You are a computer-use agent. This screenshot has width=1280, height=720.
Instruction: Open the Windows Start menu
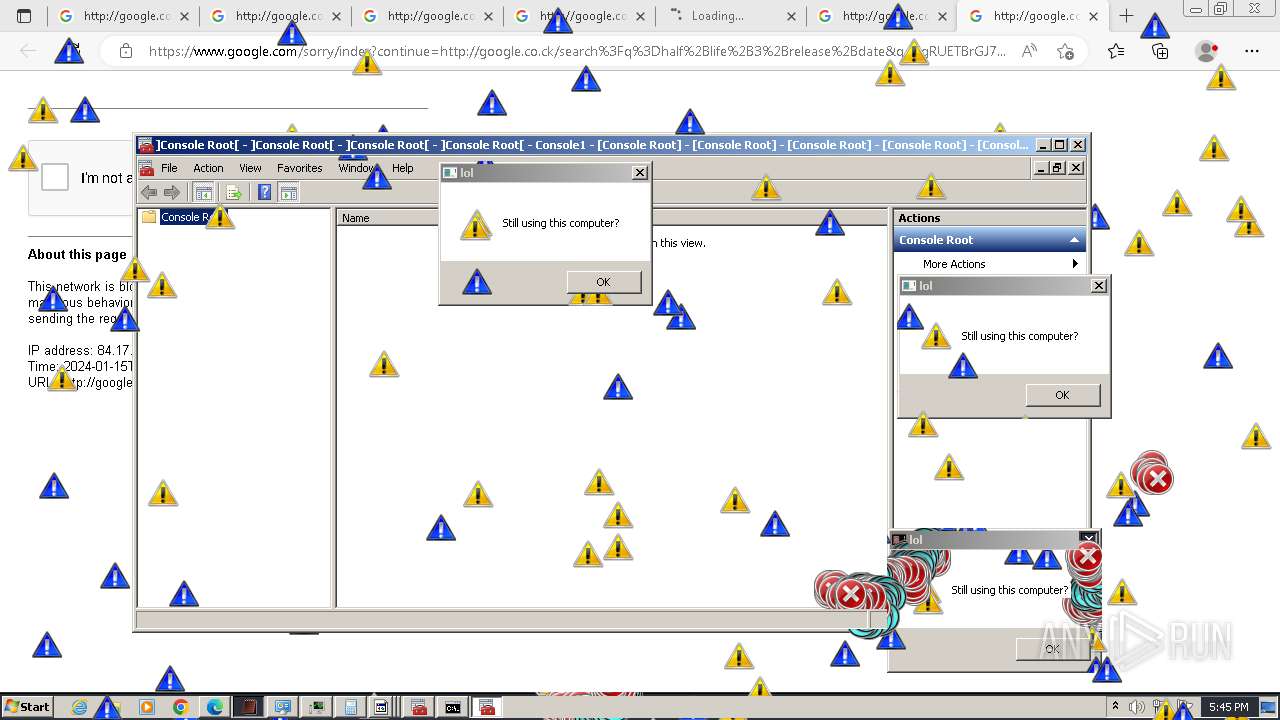coord(27,707)
